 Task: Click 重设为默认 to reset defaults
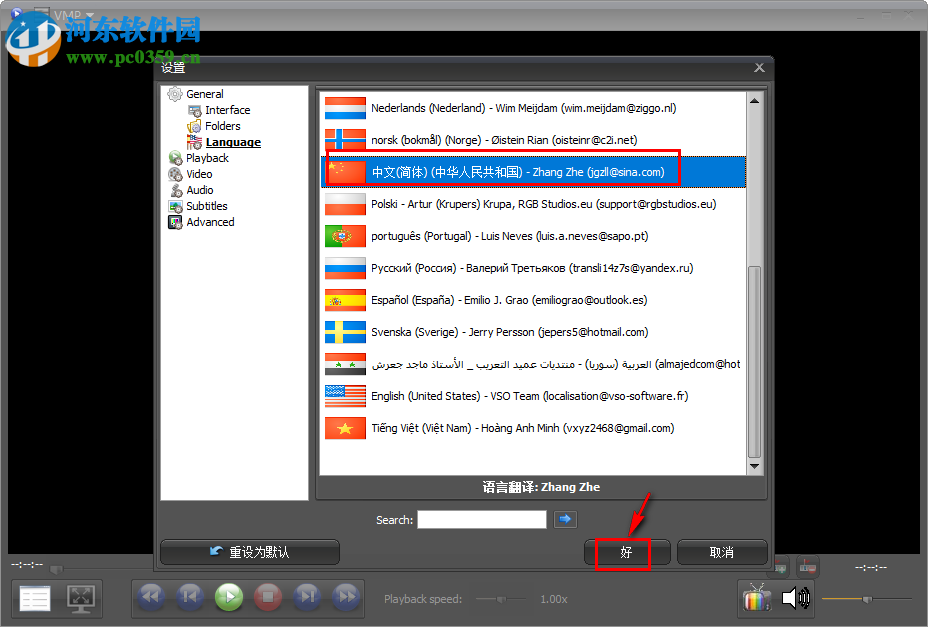pos(249,551)
